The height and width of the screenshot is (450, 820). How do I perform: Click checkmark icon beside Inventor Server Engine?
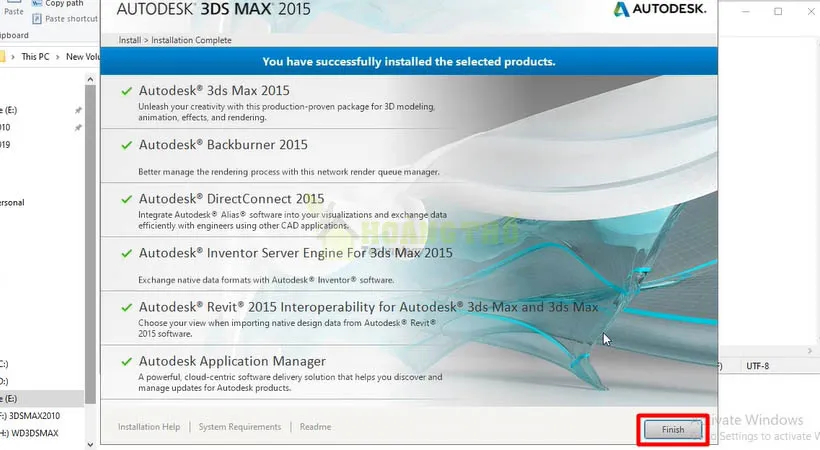point(127,253)
